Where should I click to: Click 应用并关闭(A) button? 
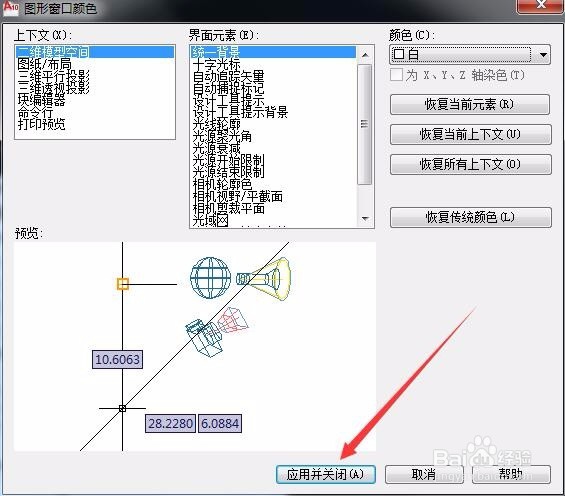(x=326, y=474)
